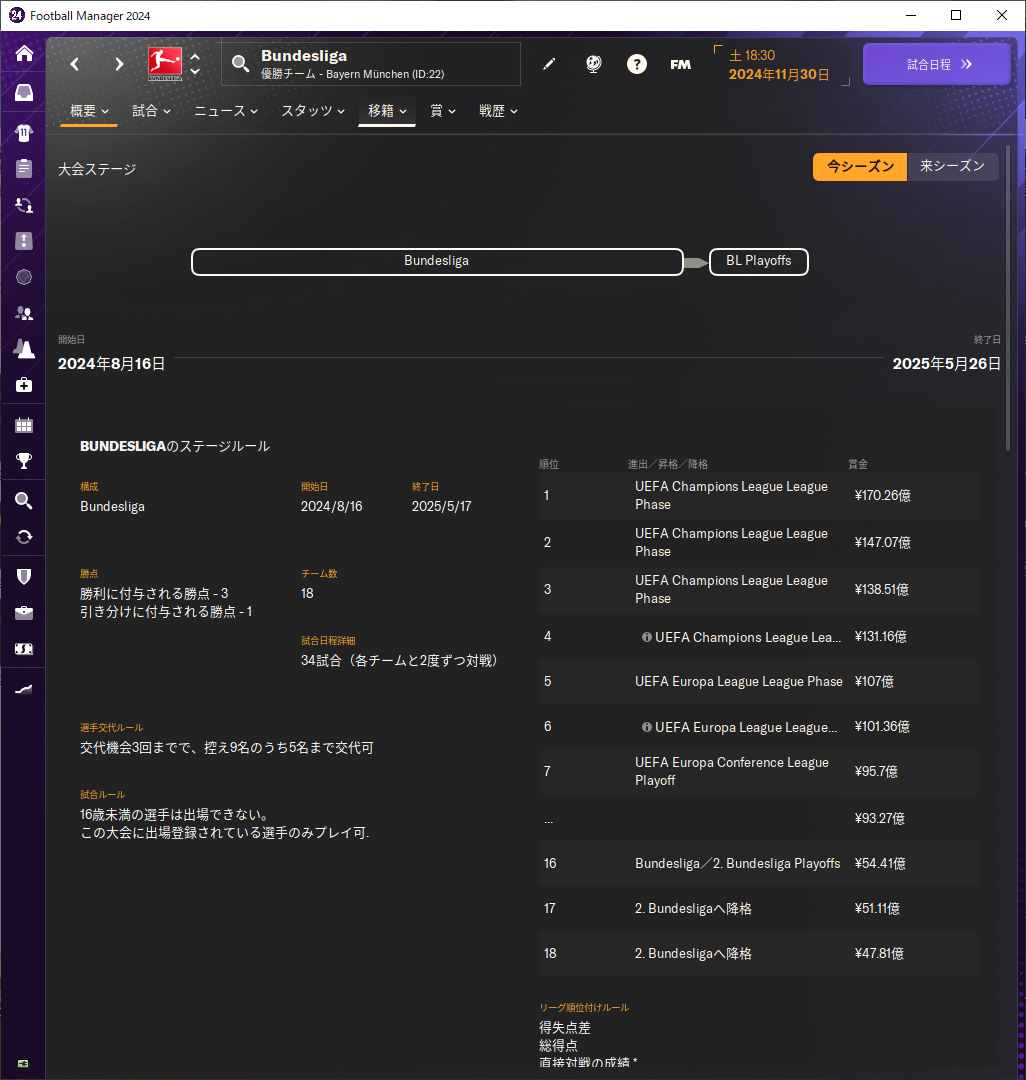The image size is (1026, 1080).
Task: Click Bundesliga/2. Bundesliga Playoffs row
Action: [x=758, y=863]
